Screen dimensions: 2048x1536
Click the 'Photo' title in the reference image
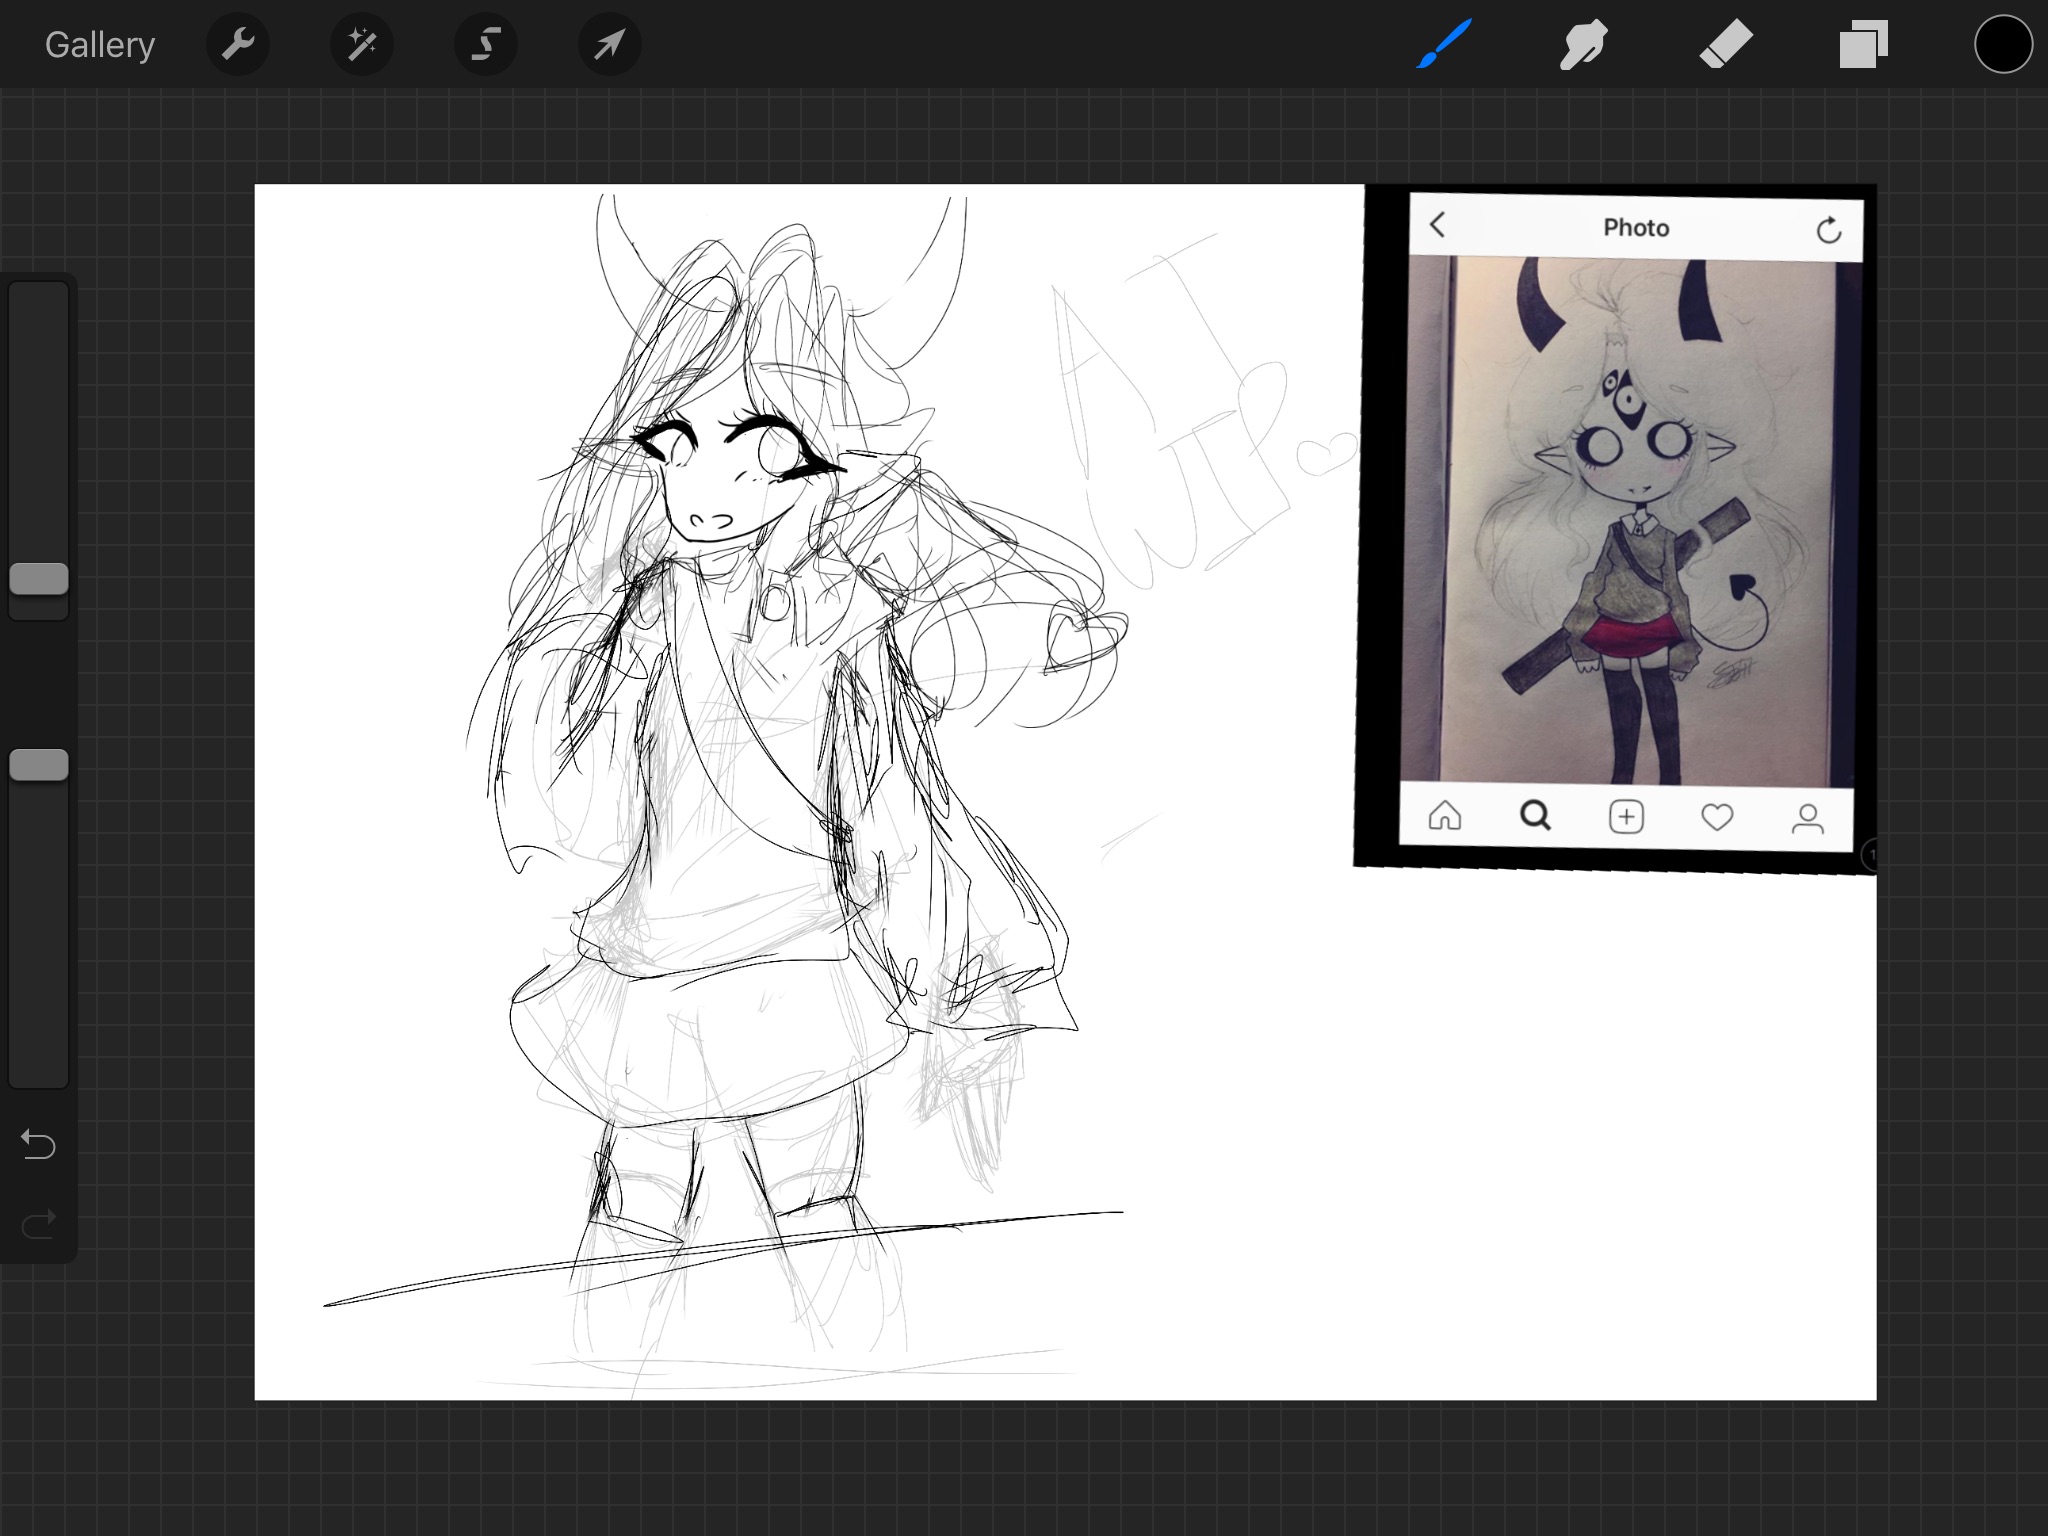pyautogui.click(x=1636, y=228)
